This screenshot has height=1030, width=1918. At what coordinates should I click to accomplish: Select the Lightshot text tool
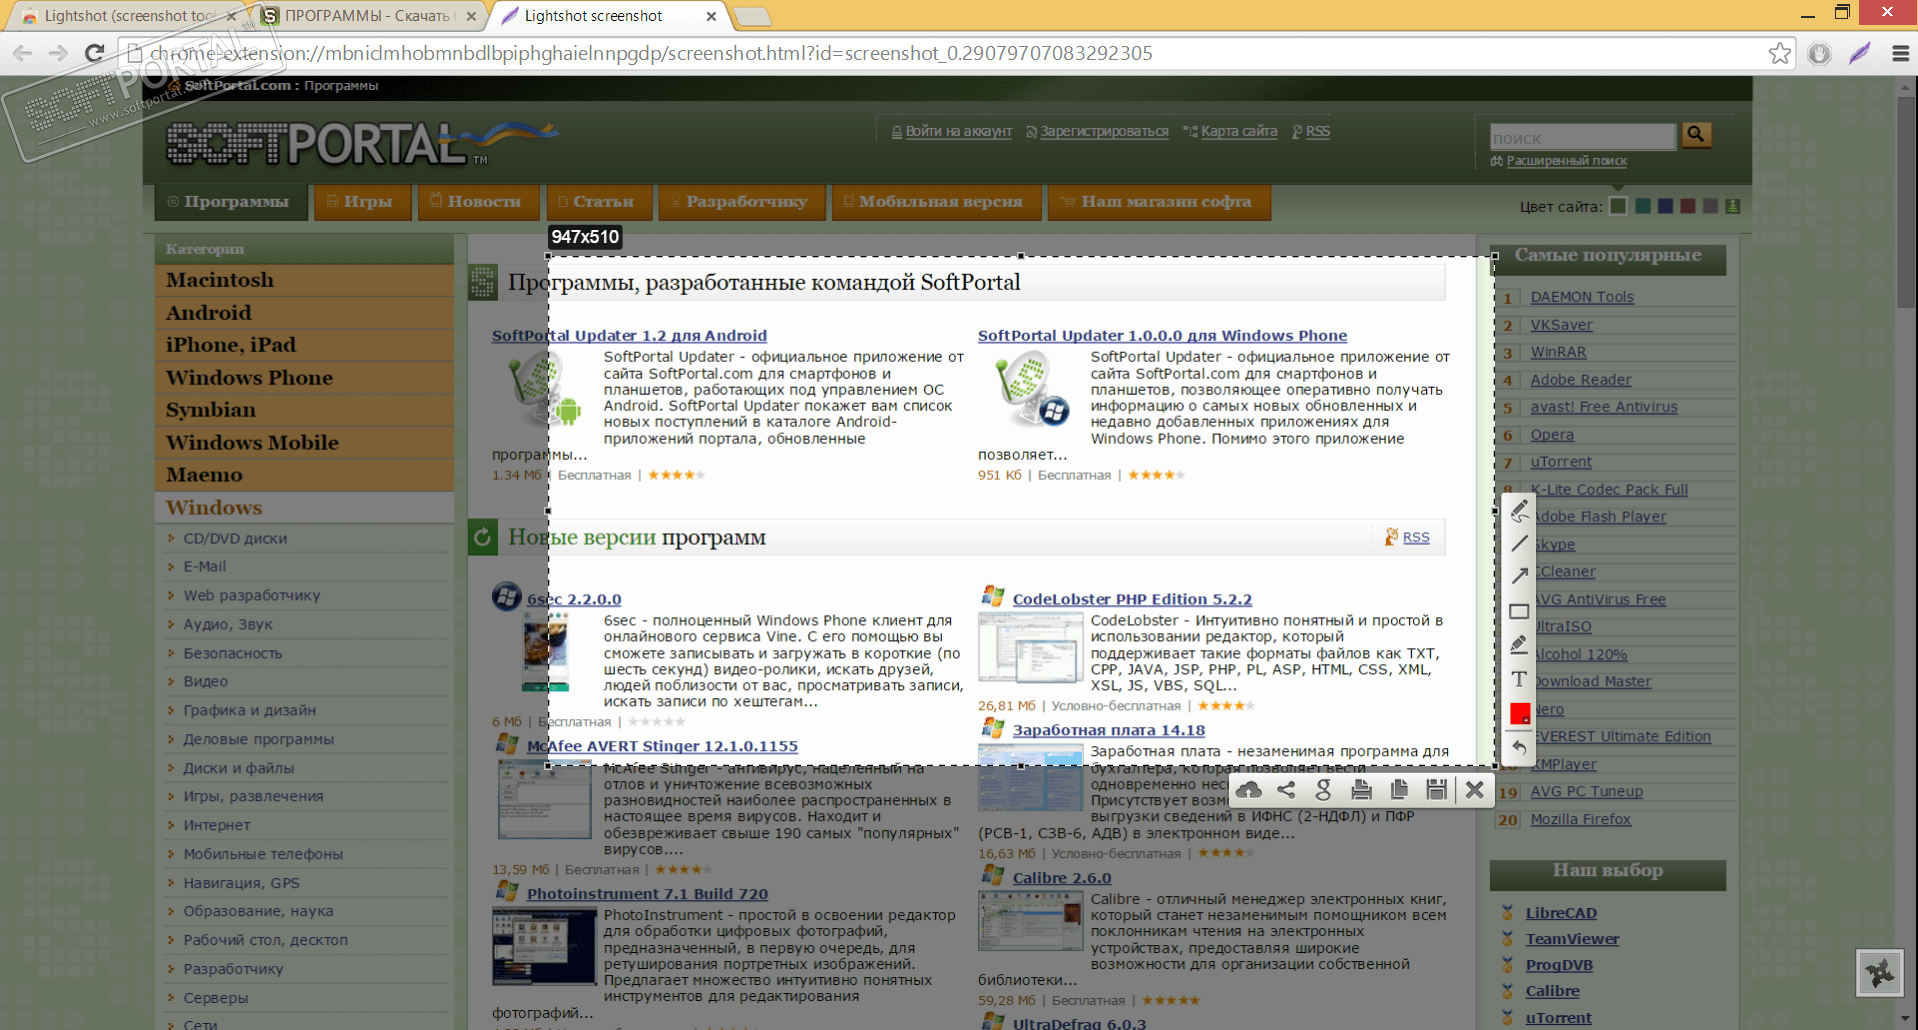[1519, 679]
